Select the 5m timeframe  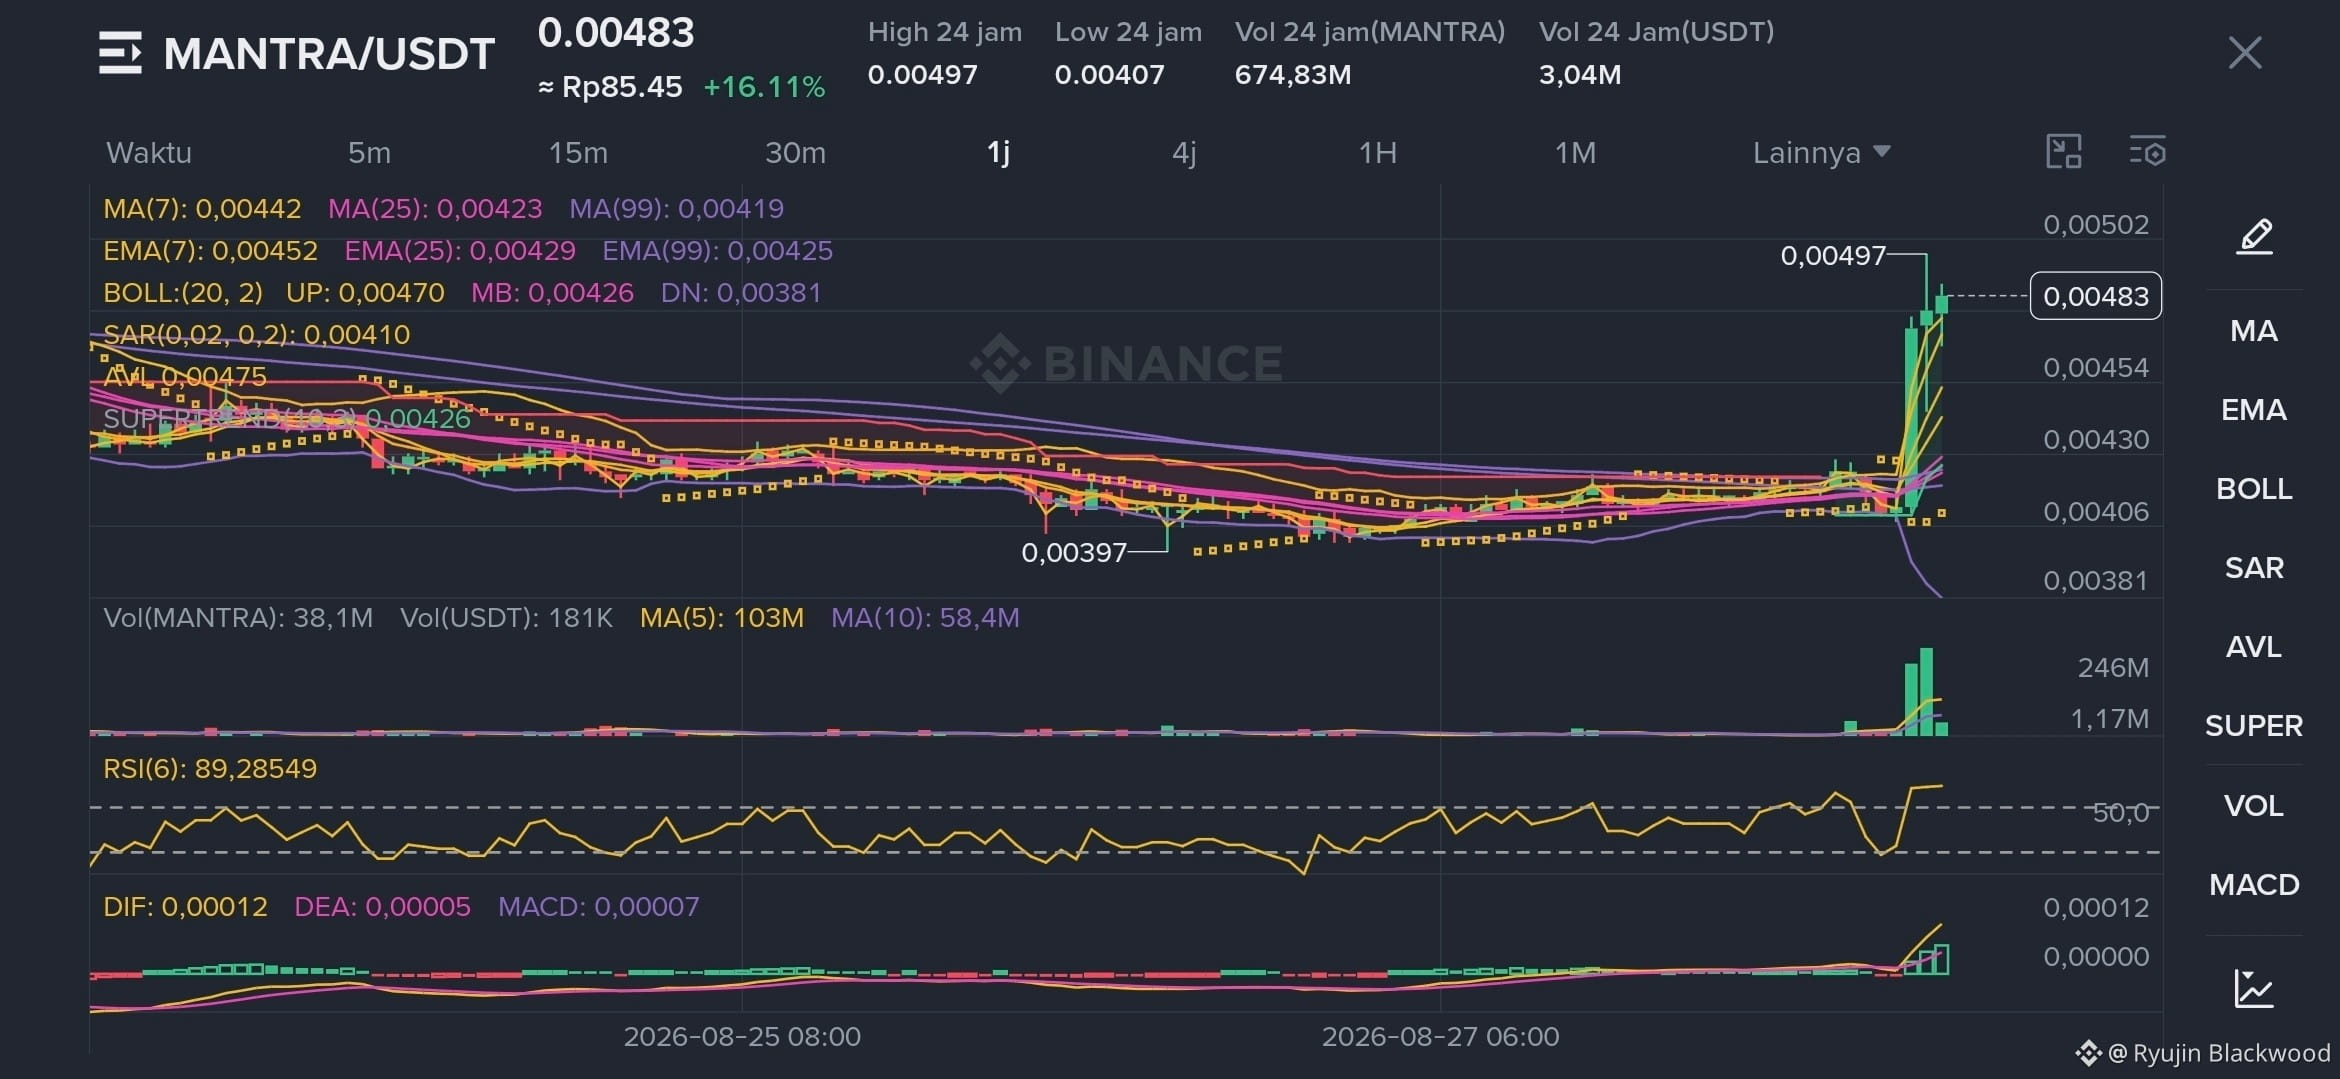pos(369,153)
